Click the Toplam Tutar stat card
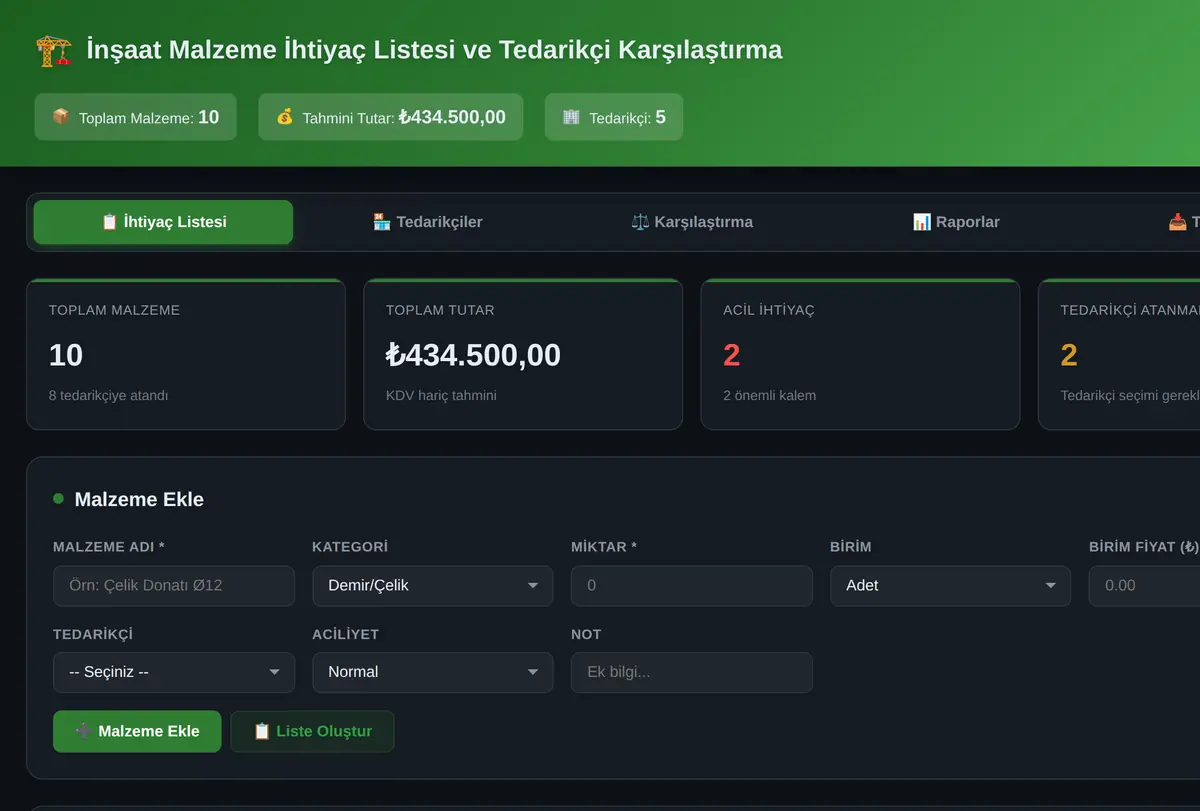Viewport: 1200px width, 811px height. pos(523,354)
